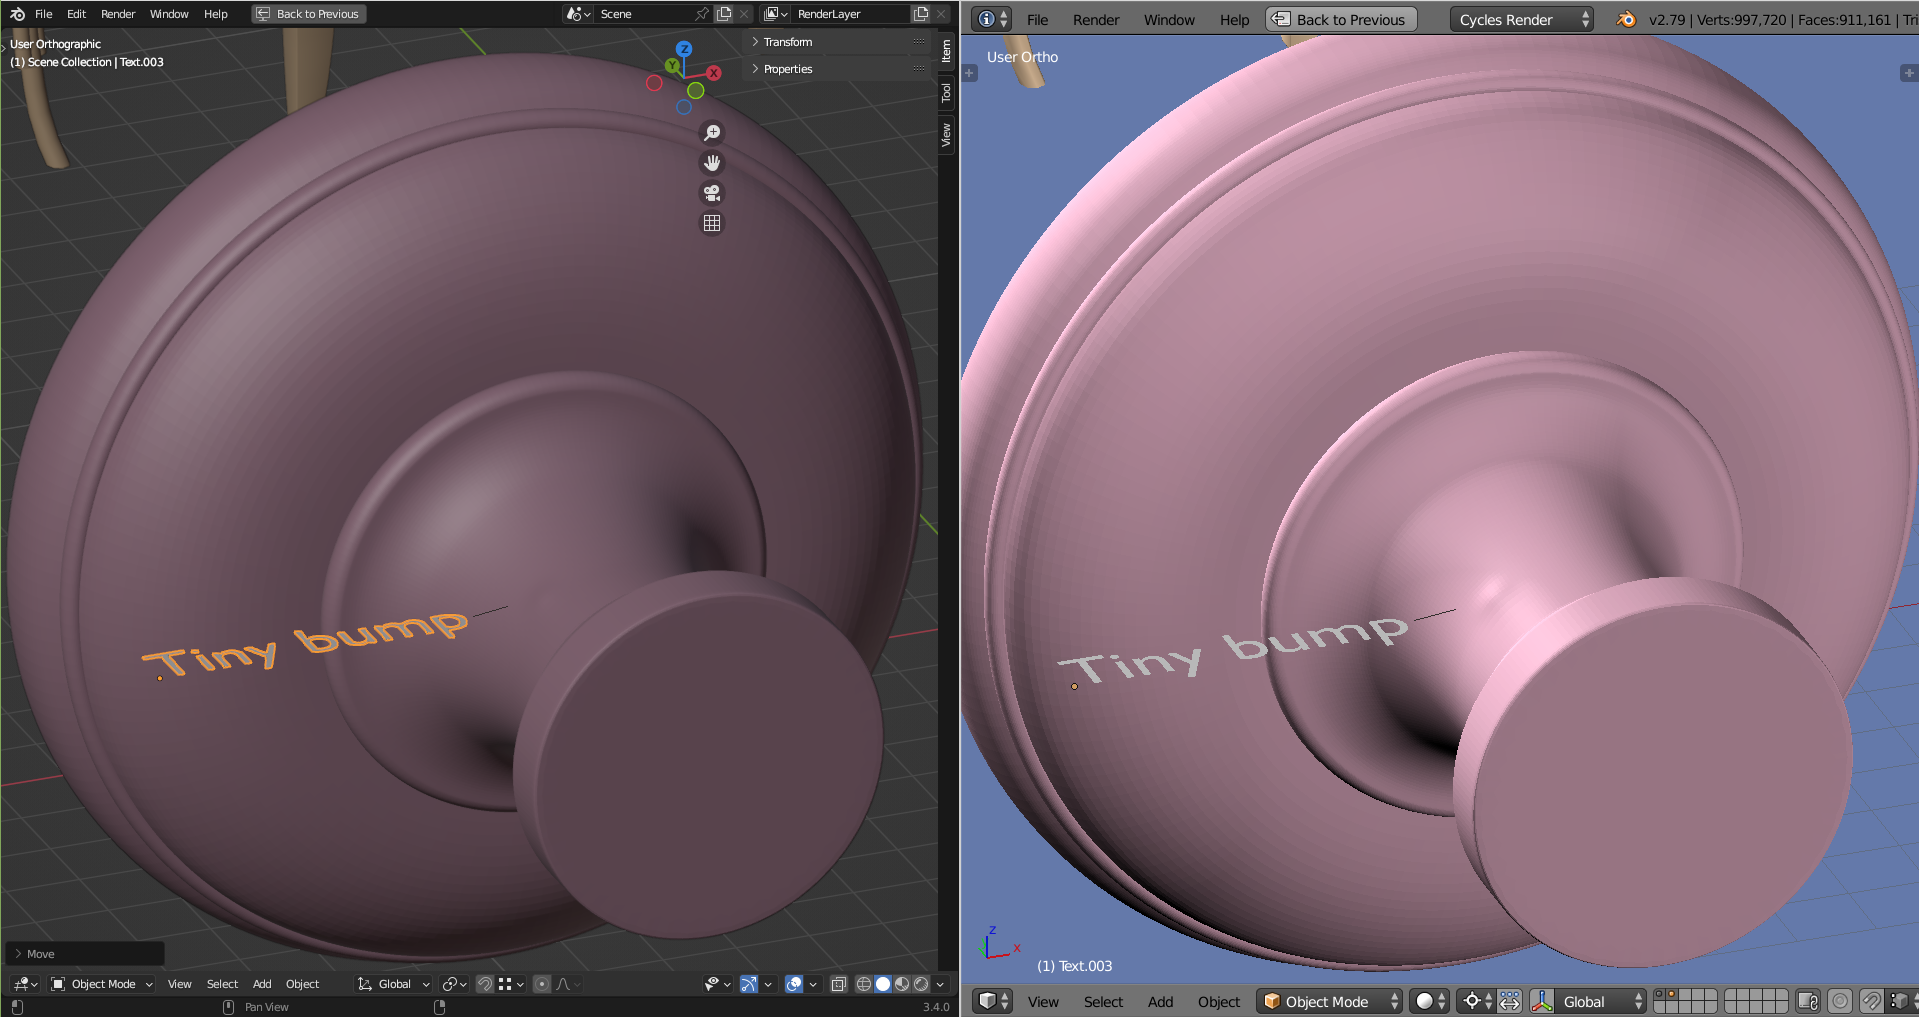Toggle show overlays button
The width and height of the screenshot is (1919, 1017).
pyautogui.click(x=794, y=984)
